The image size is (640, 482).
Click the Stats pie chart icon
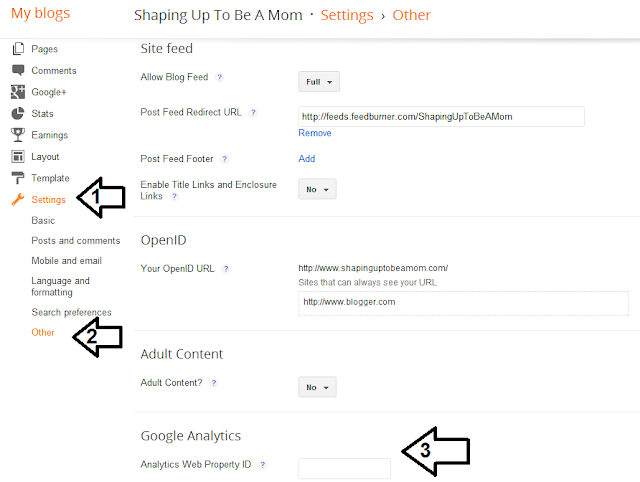tap(18, 114)
